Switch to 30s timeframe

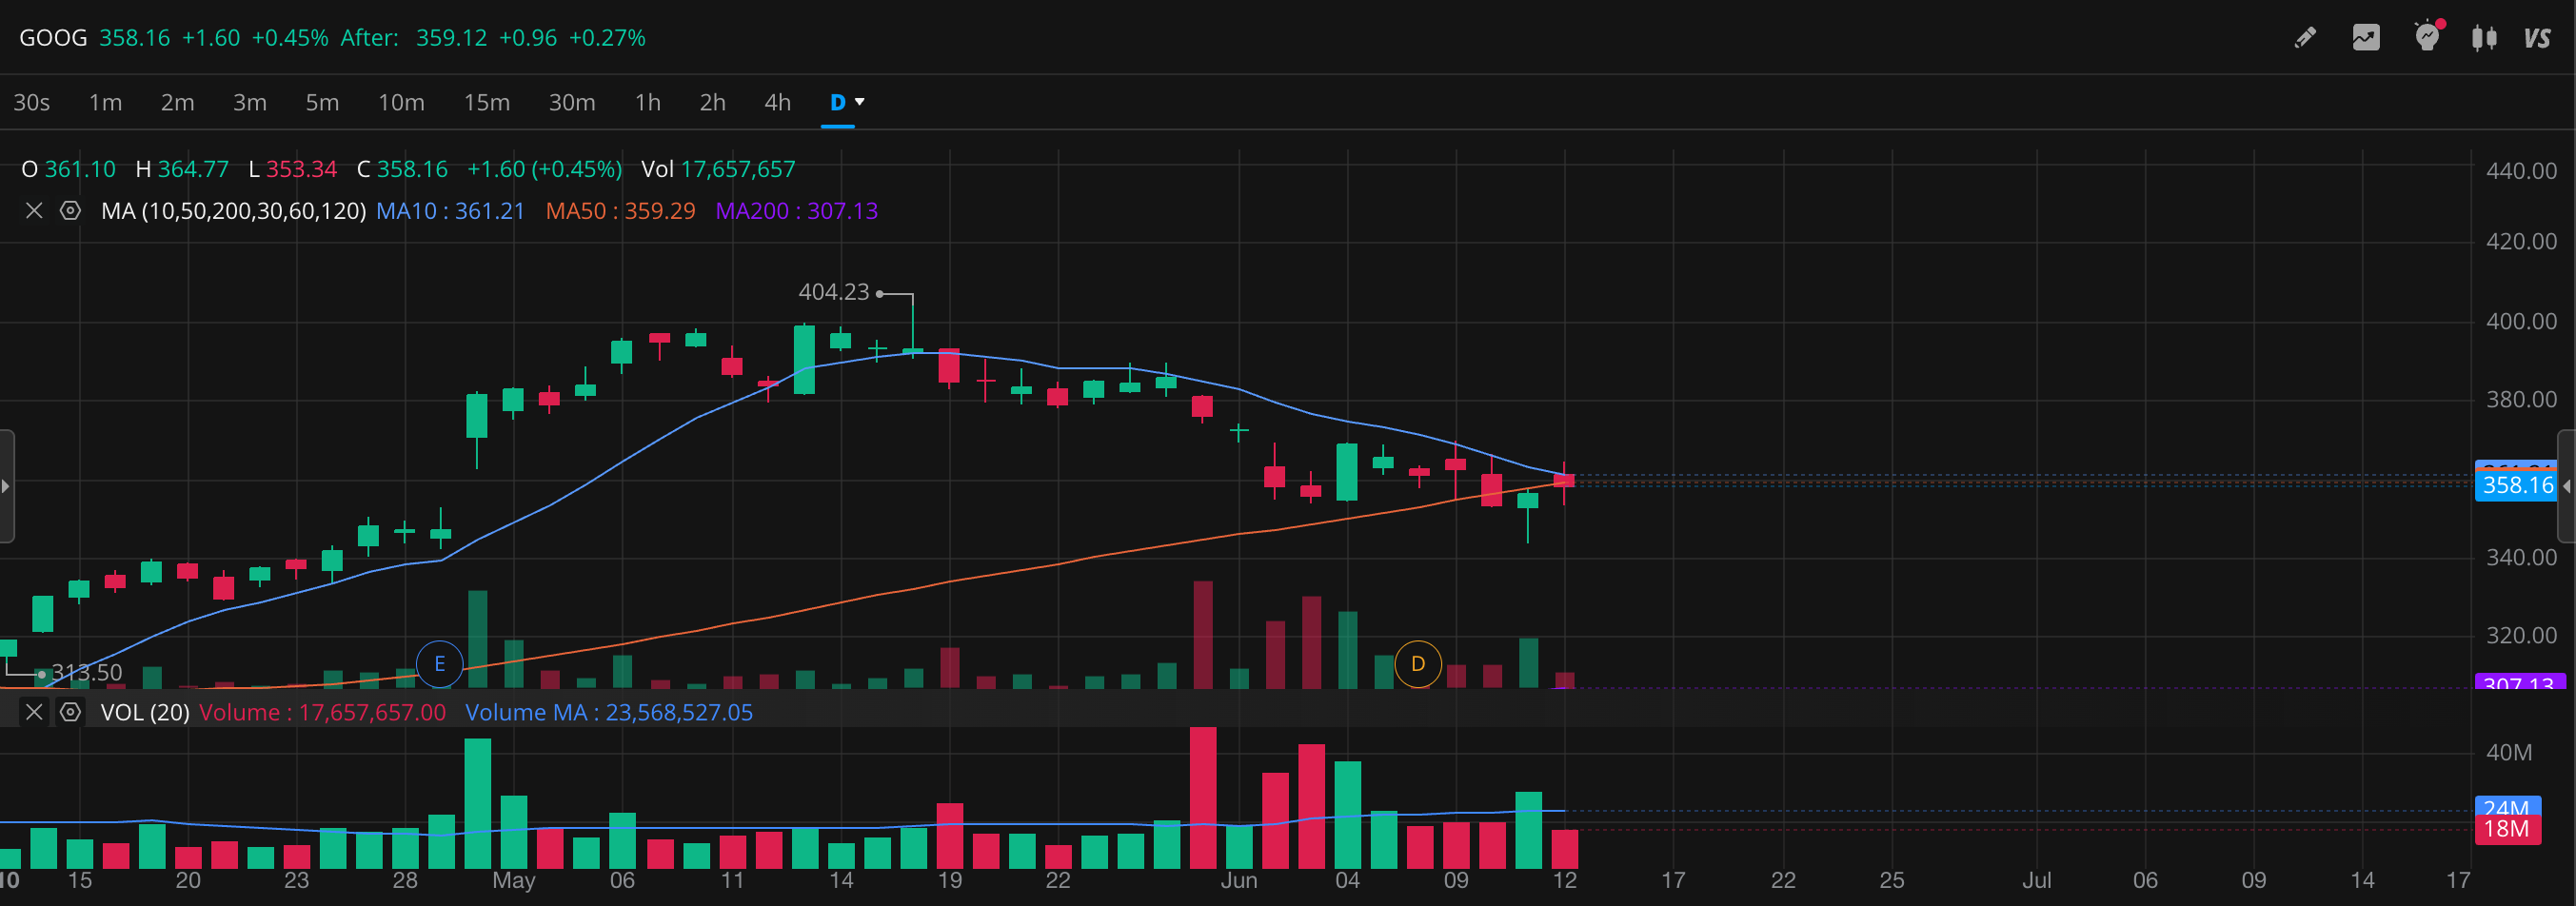coord(31,102)
